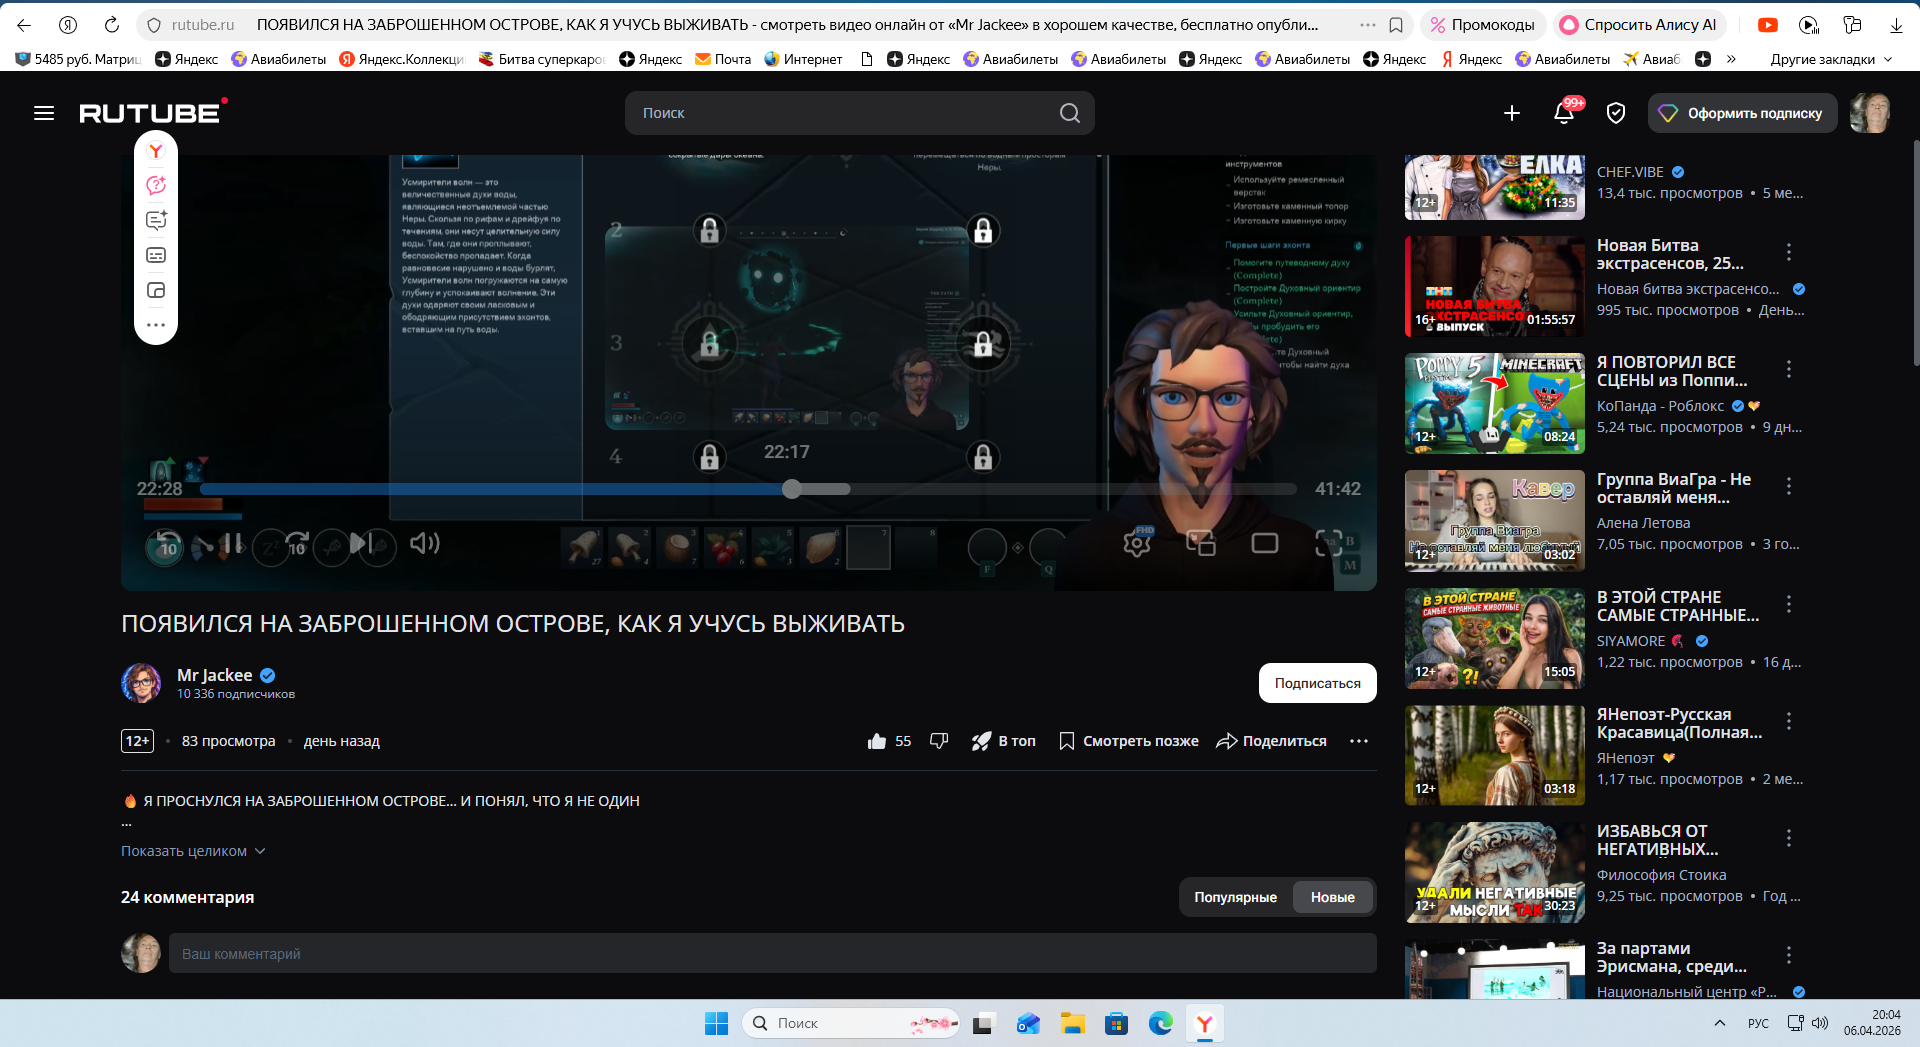Bookmark this page with the bookmark icon

pyautogui.click(x=1396, y=25)
